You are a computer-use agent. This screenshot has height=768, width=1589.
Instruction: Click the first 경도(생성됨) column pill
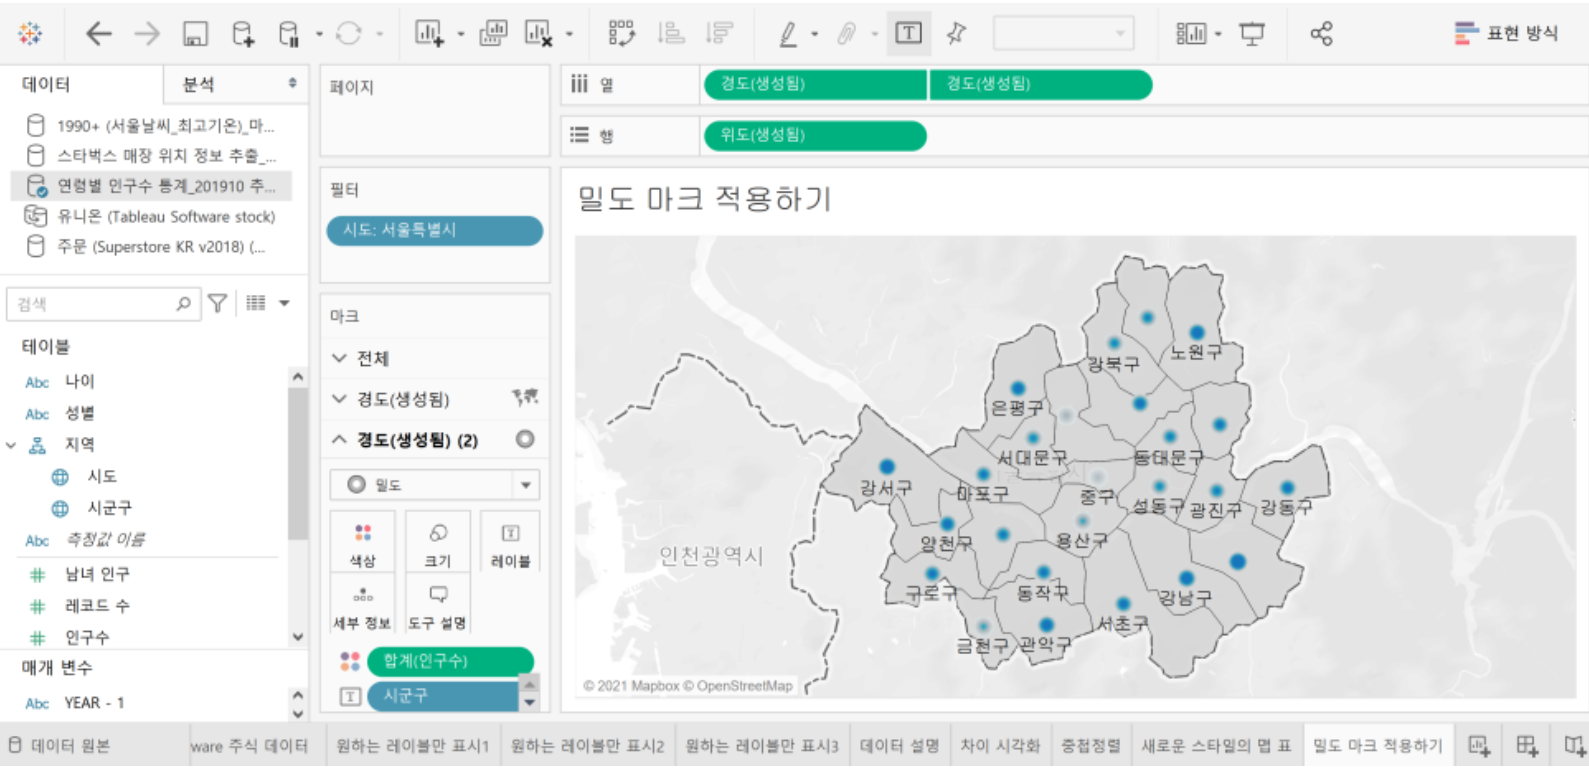point(815,84)
